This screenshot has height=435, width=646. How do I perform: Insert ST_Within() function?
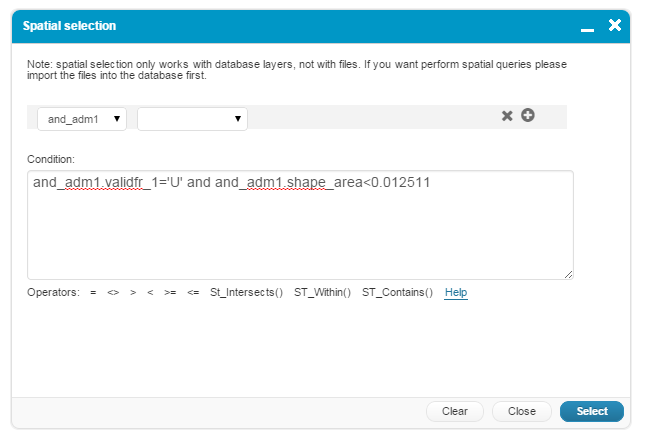point(322,293)
